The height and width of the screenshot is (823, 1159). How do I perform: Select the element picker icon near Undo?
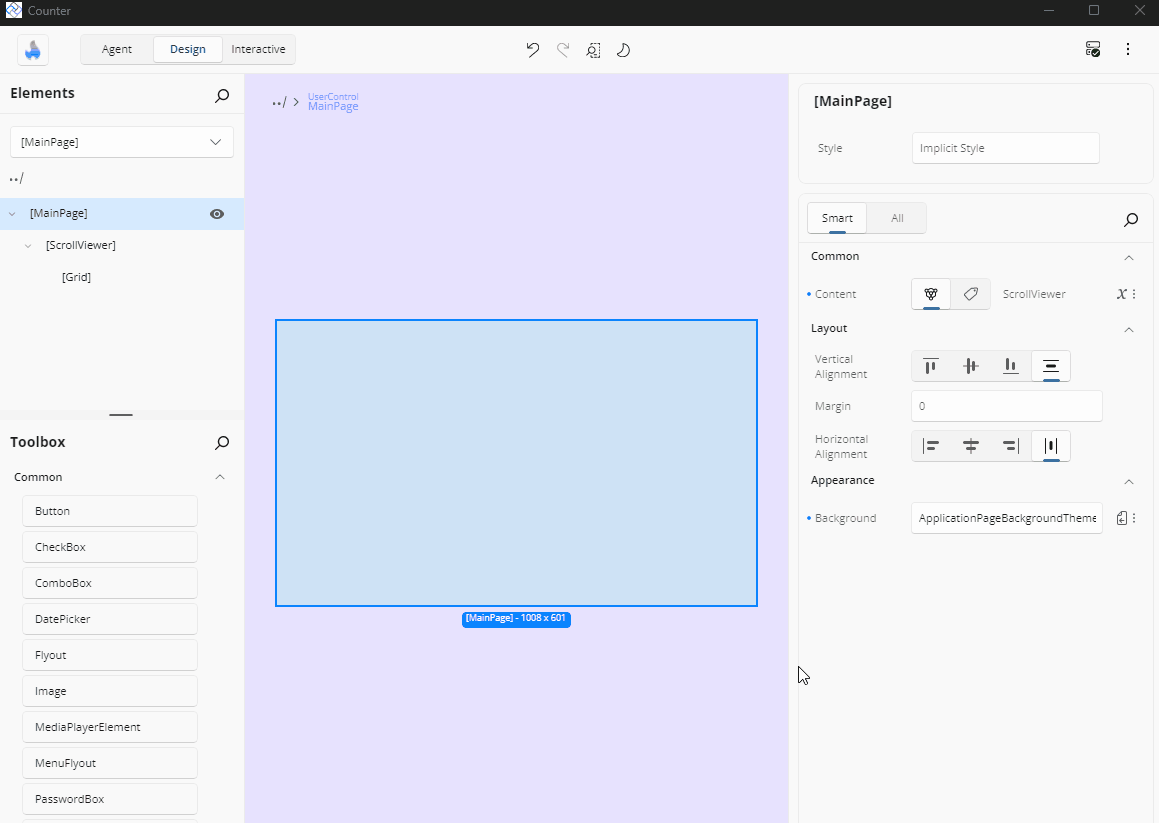point(593,49)
